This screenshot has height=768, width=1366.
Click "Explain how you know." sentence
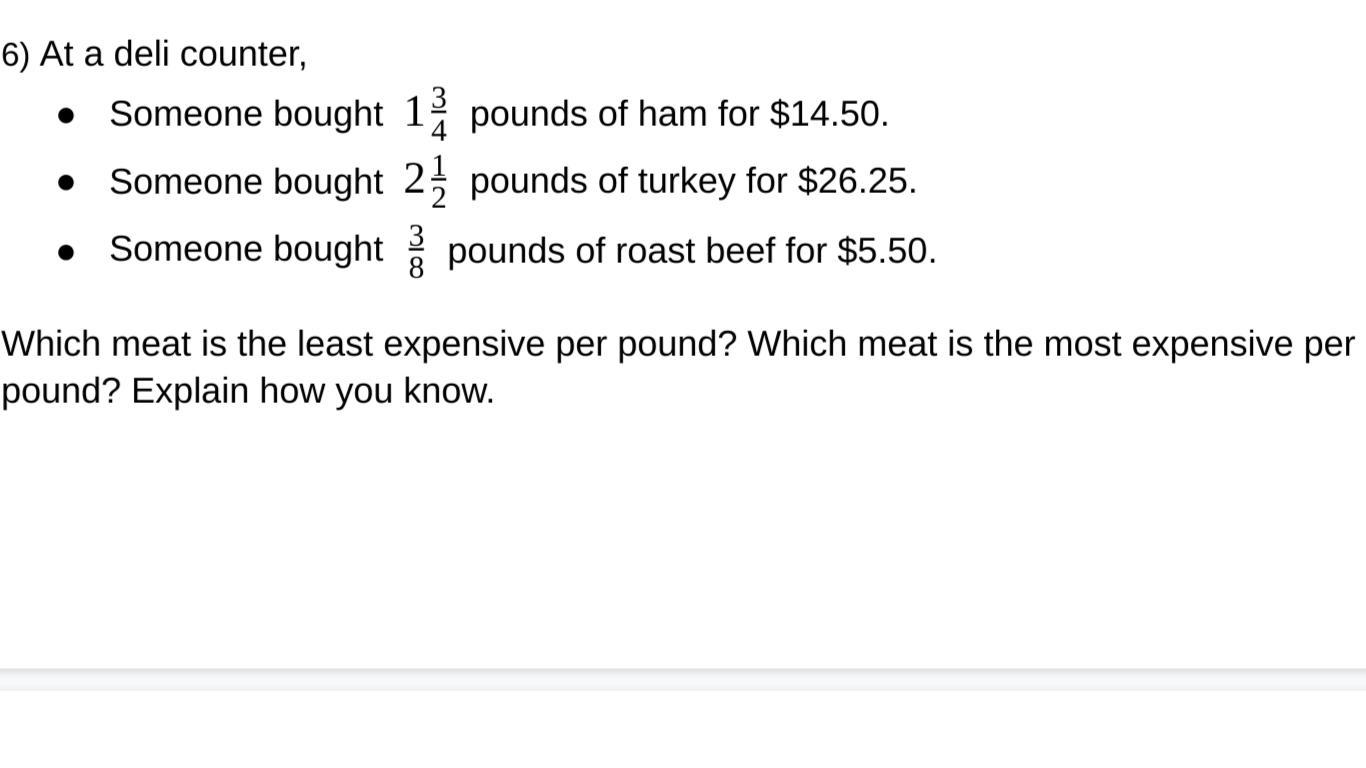point(313,391)
